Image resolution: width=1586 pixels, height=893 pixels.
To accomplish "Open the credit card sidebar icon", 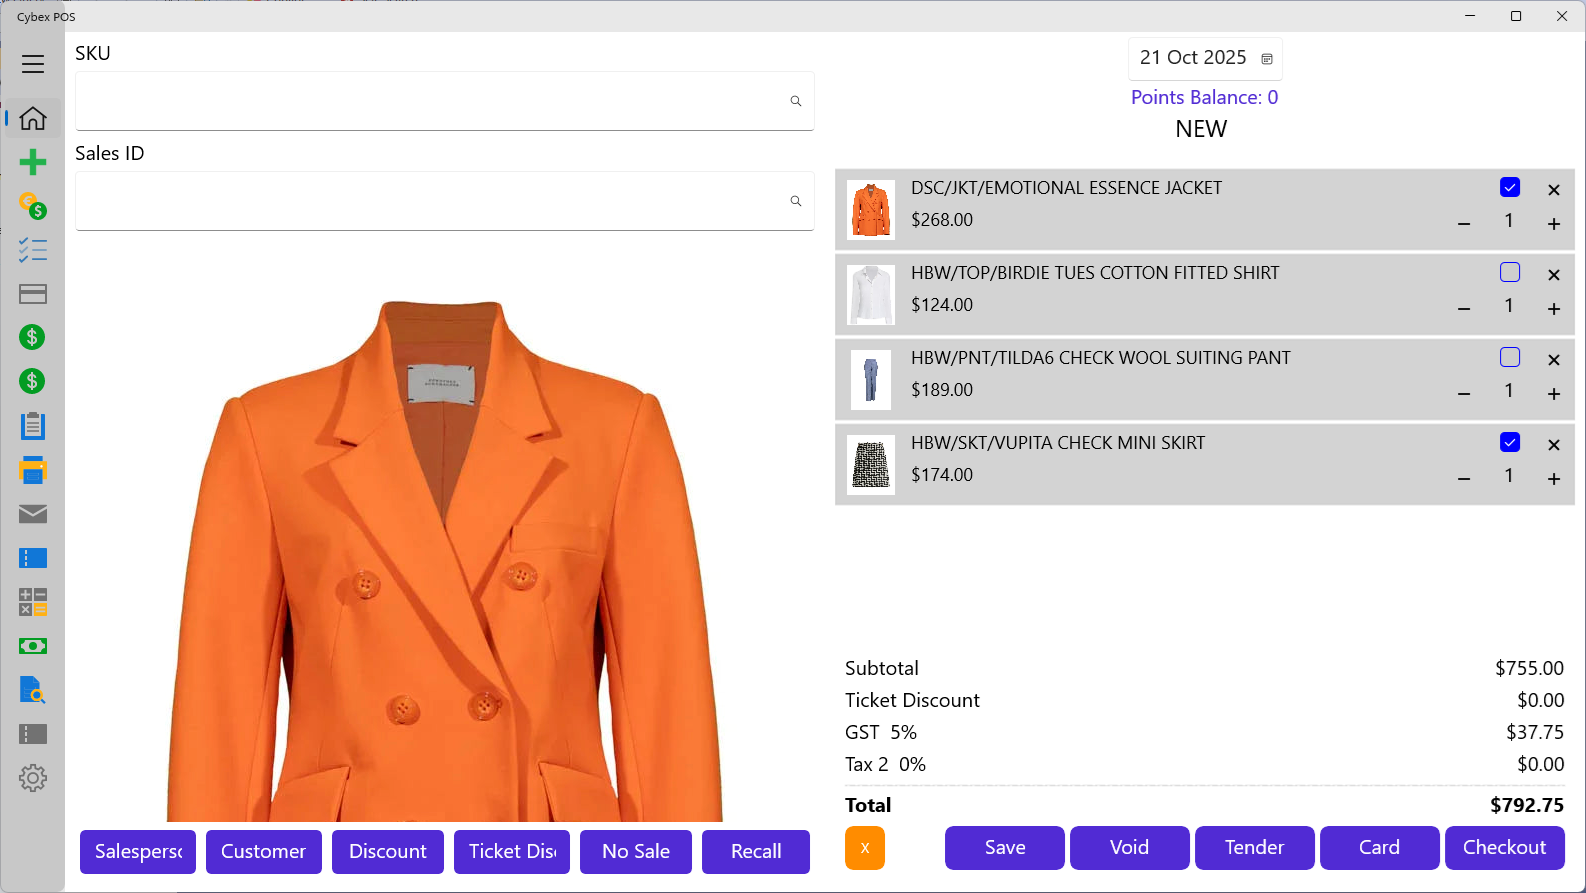I will 33,294.
